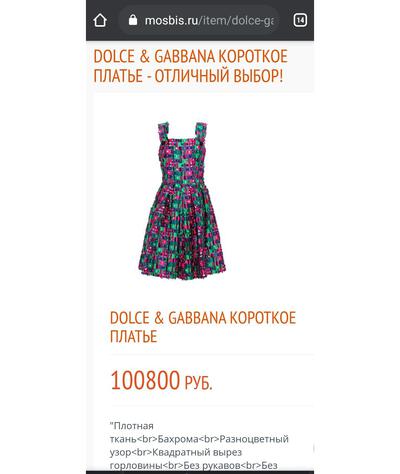
Task: Click the product title 'DOLCE & GABBANA КОРОТКОЕ ПЛАТЬЕ'
Action: 203,327
